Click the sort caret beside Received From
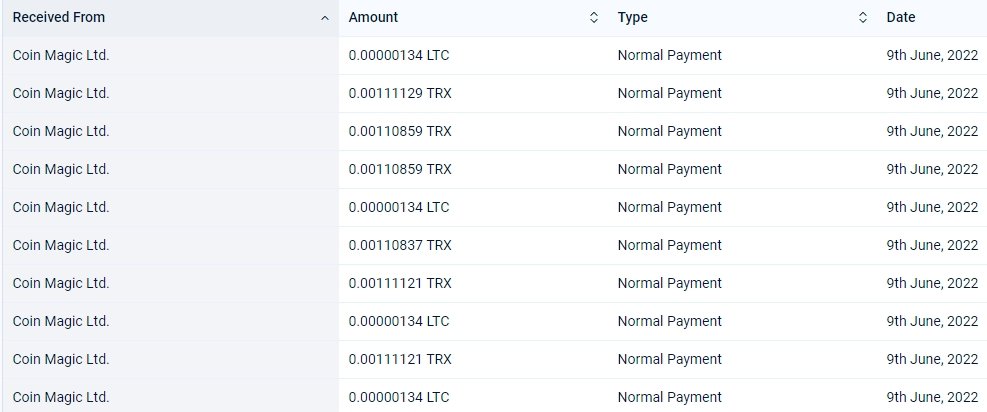987x412 pixels. 325,18
